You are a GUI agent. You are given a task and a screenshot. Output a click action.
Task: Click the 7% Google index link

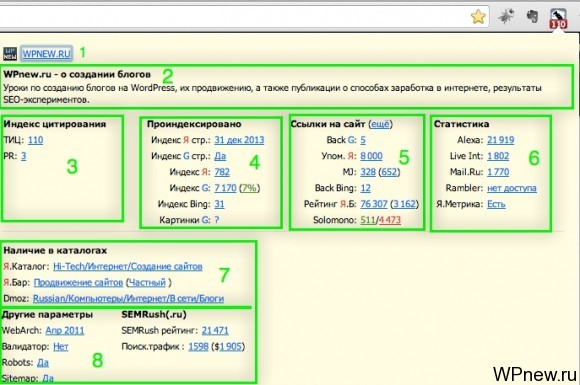tap(249, 188)
